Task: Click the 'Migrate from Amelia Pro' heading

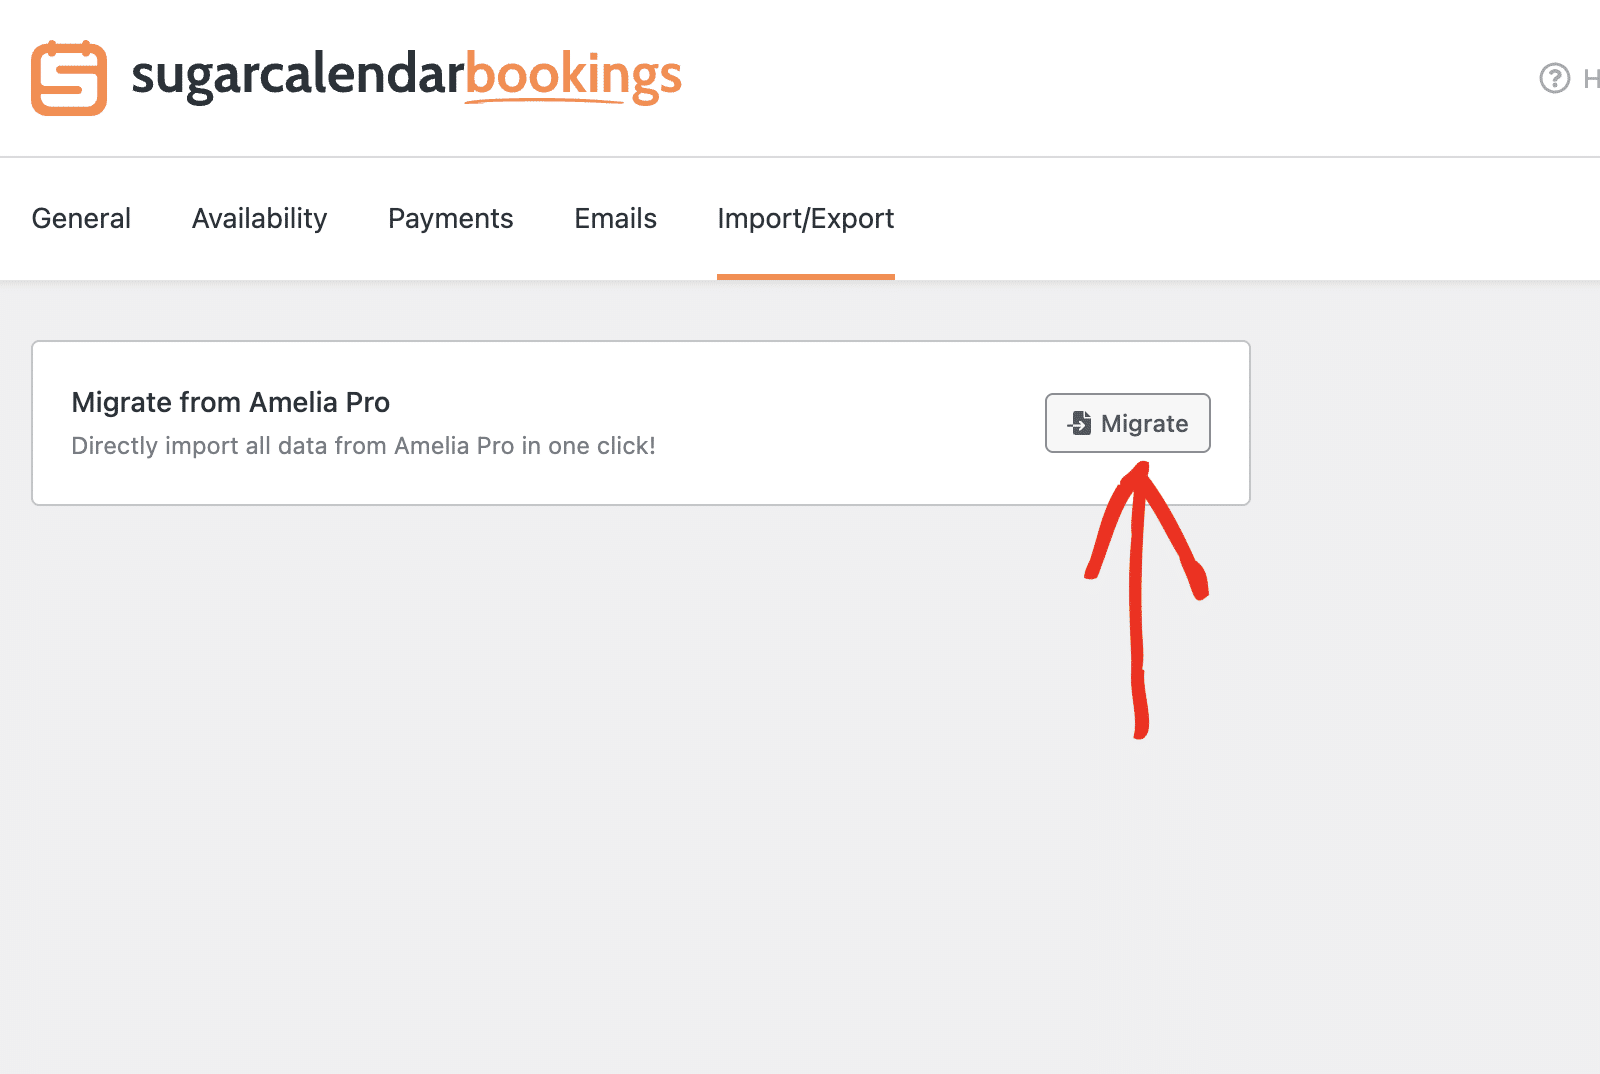Action: [230, 402]
